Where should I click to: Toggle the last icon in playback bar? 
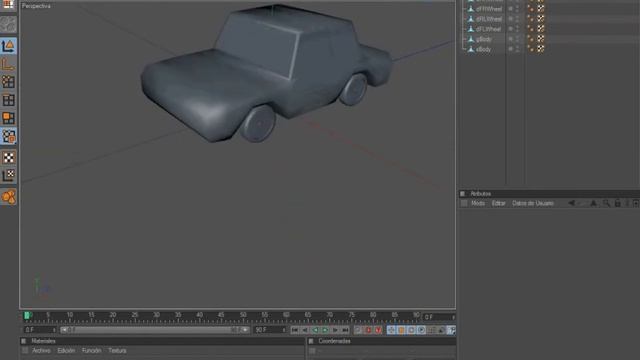[x=451, y=330]
